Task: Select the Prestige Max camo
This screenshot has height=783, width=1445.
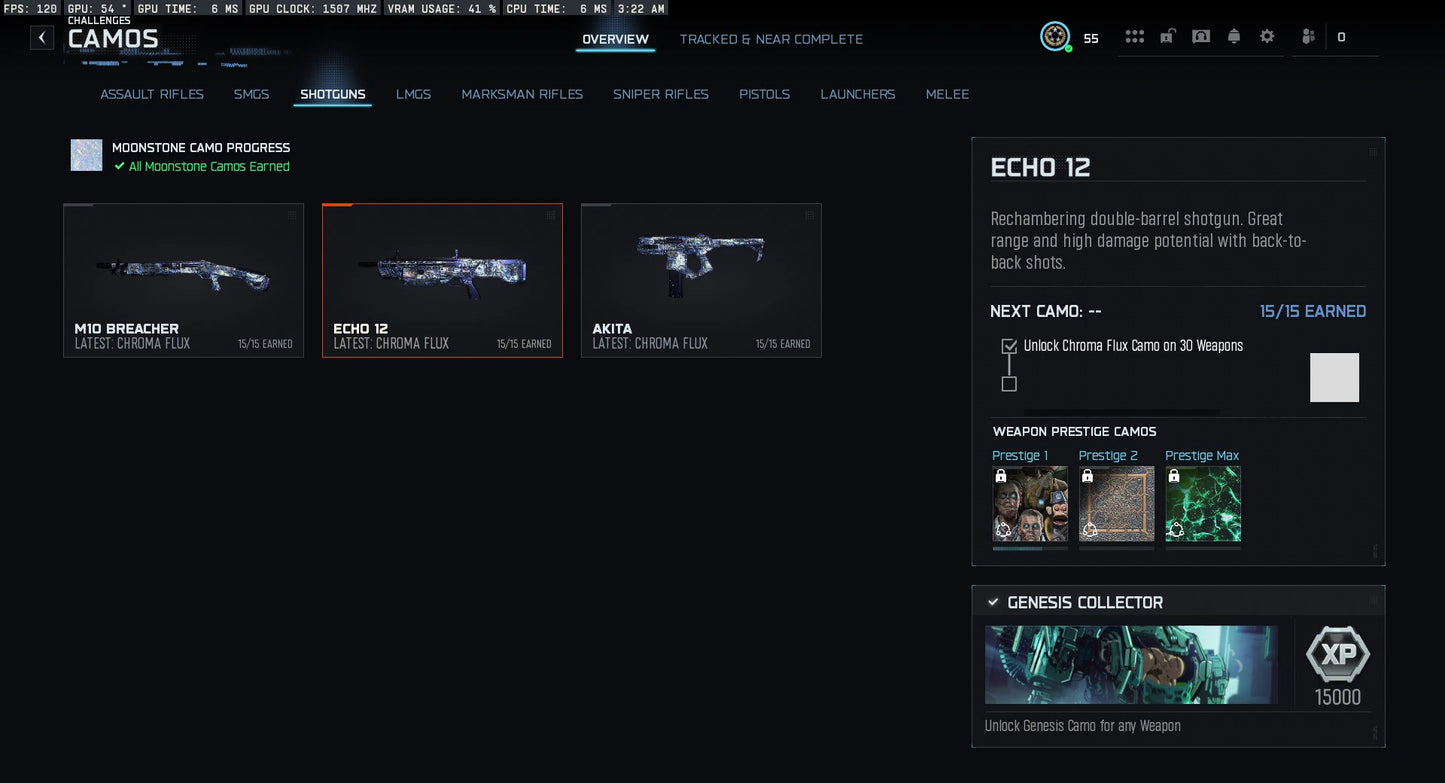Action: tap(1203, 505)
